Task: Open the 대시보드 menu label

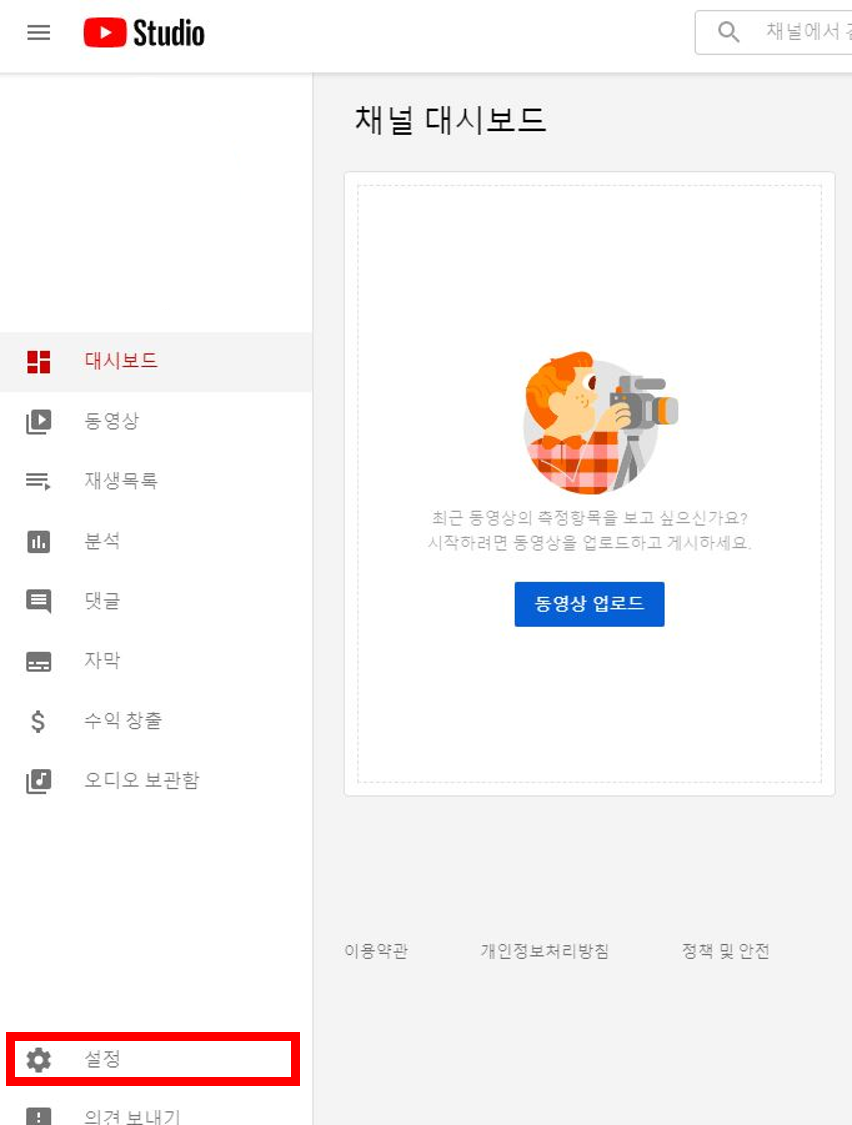Action: pos(121,360)
